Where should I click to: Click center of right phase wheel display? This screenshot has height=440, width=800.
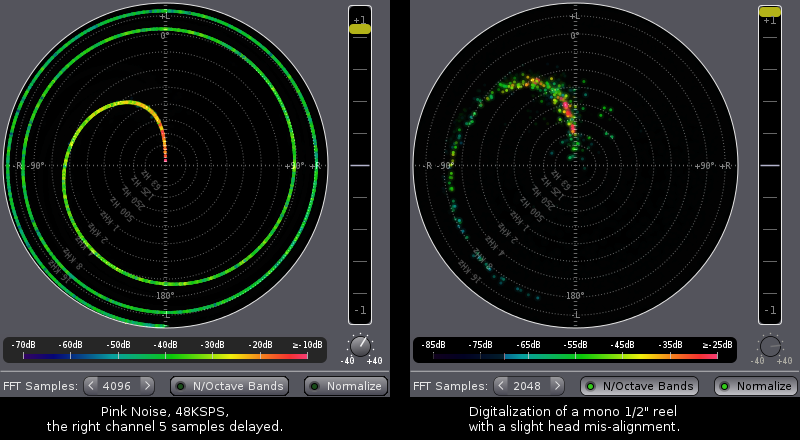[575, 165]
